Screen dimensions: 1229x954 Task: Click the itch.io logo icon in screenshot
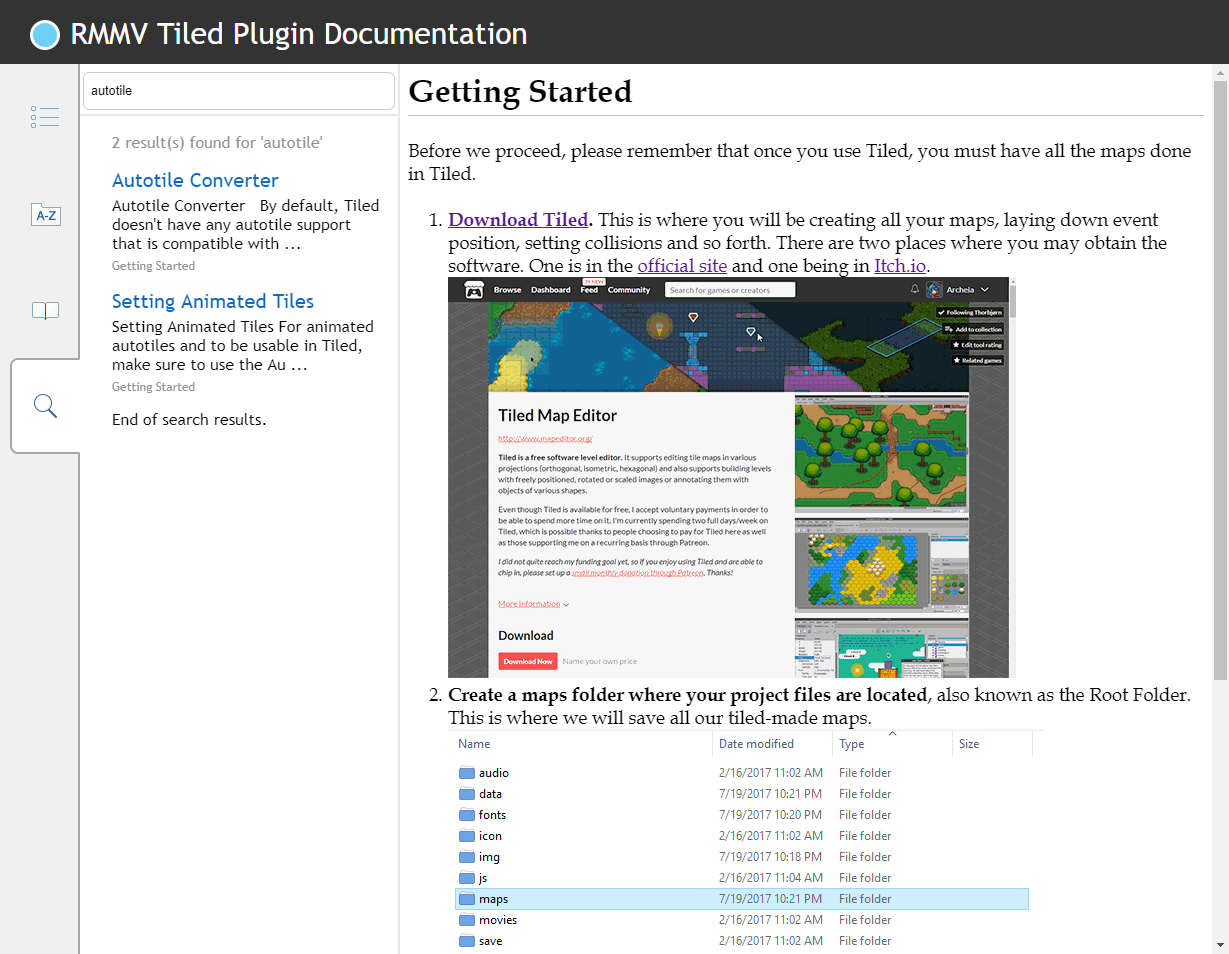click(473, 290)
